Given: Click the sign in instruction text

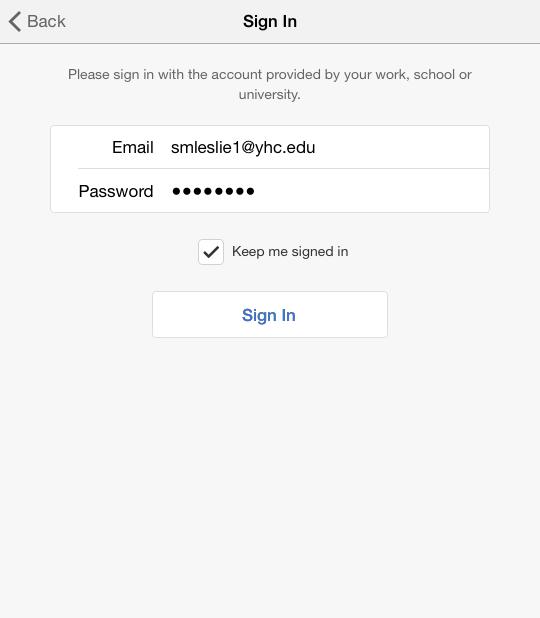Looking at the screenshot, I should coord(270,84).
